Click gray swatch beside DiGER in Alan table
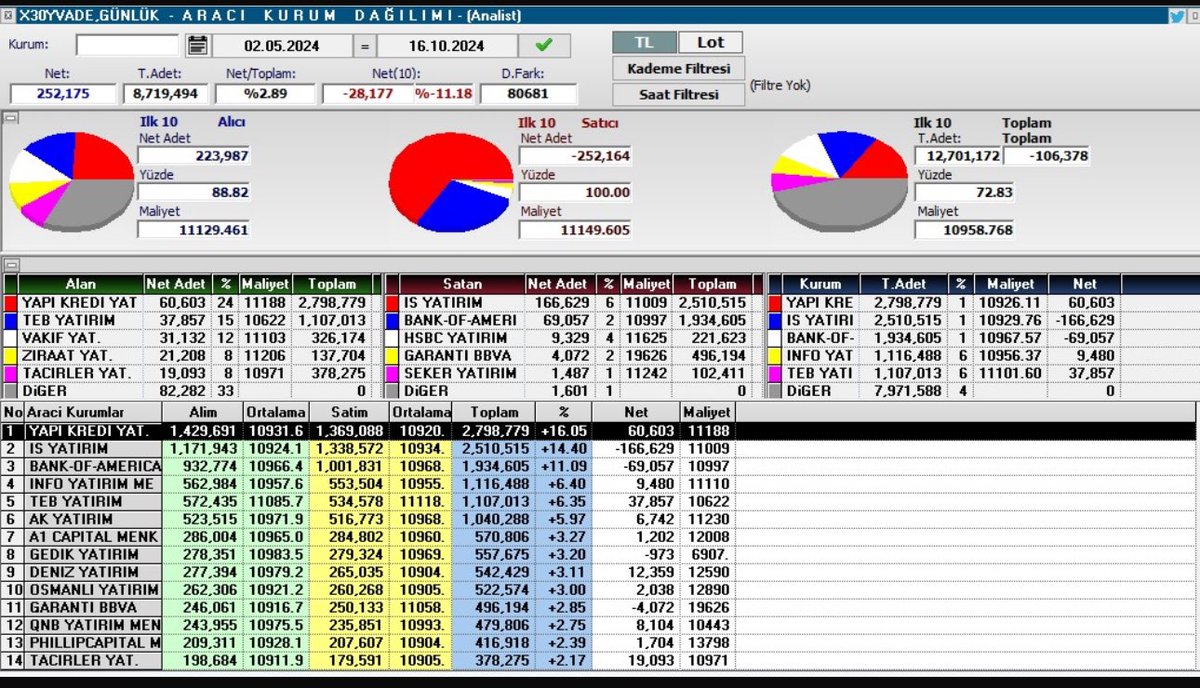This screenshot has height=688, width=1200. pyautogui.click(x=10, y=391)
